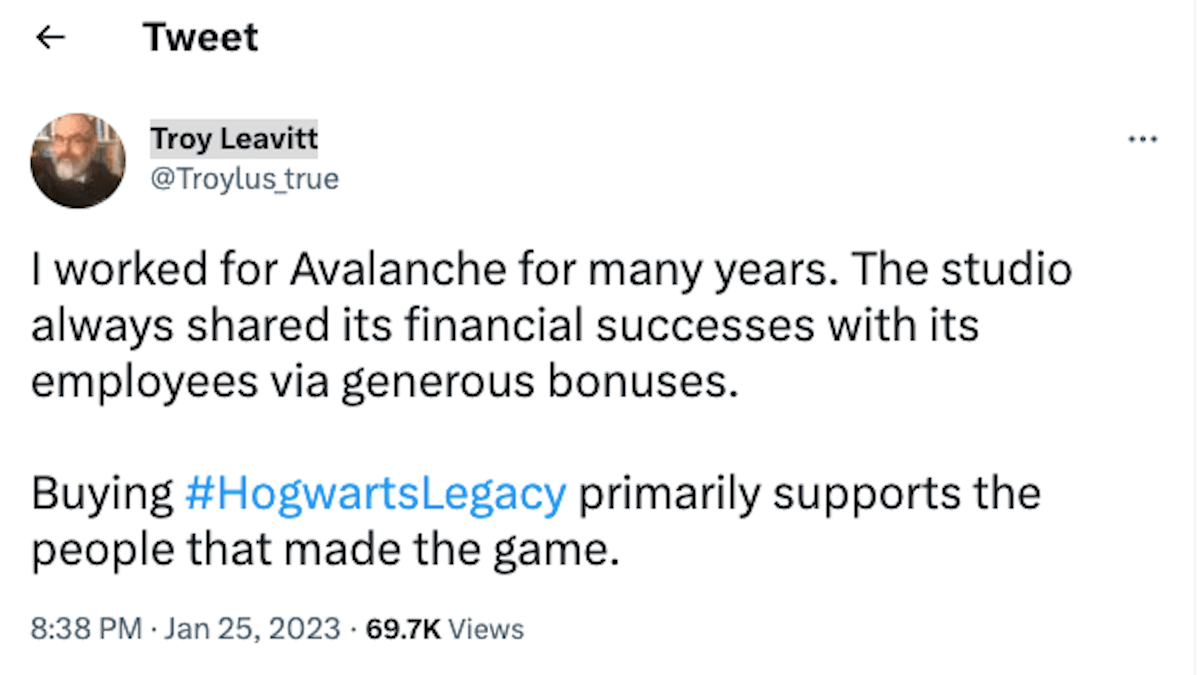Click the back arrow icon
1200x675 pixels.
click(x=50, y=38)
